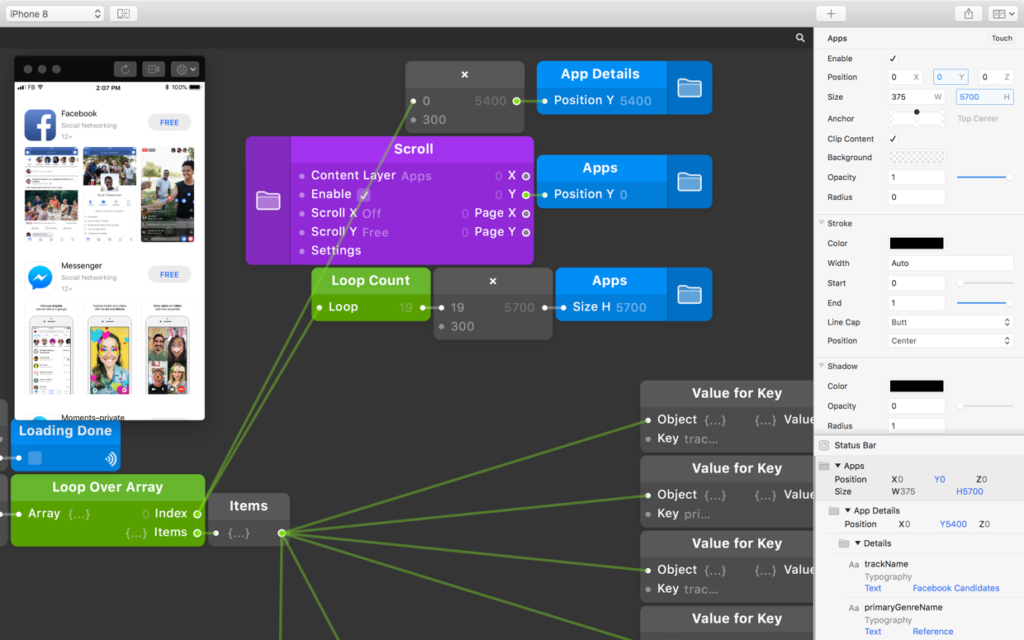Open the Line Cap Butt dropdown
This screenshot has height=640, width=1024.
pyautogui.click(x=951, y=322)
